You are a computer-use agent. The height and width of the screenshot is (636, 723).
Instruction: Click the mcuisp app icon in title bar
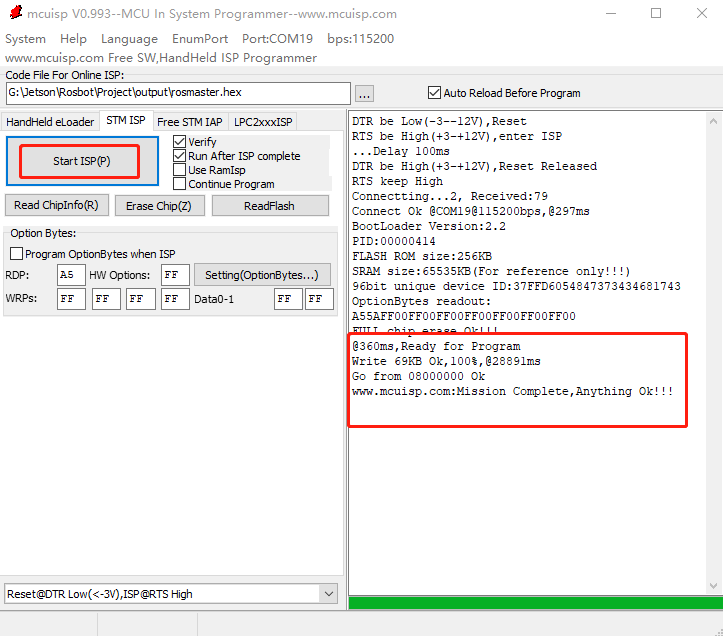(x=14, y=14)
